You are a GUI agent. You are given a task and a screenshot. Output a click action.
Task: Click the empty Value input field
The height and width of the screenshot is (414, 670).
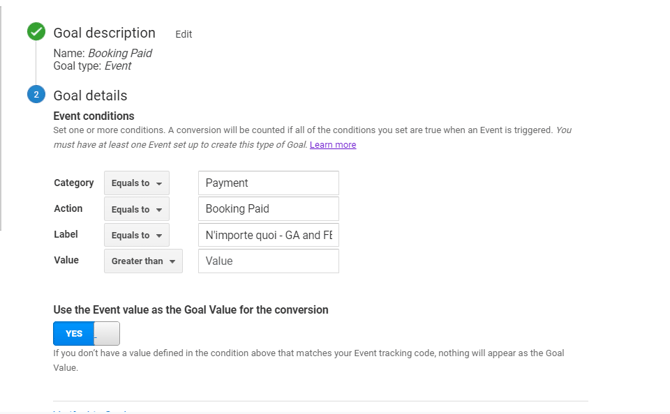coord(268,261)
